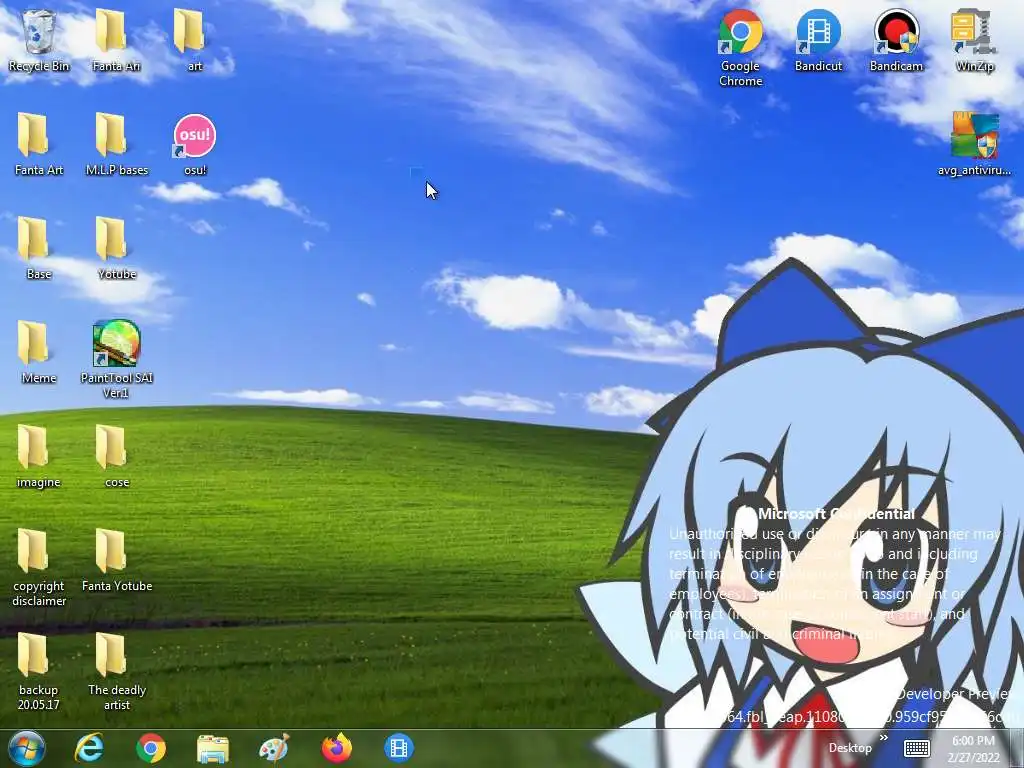Launch the osu! shortcut
The height and width of the screenshot is (768, 1024).
[x=195, y=144]
